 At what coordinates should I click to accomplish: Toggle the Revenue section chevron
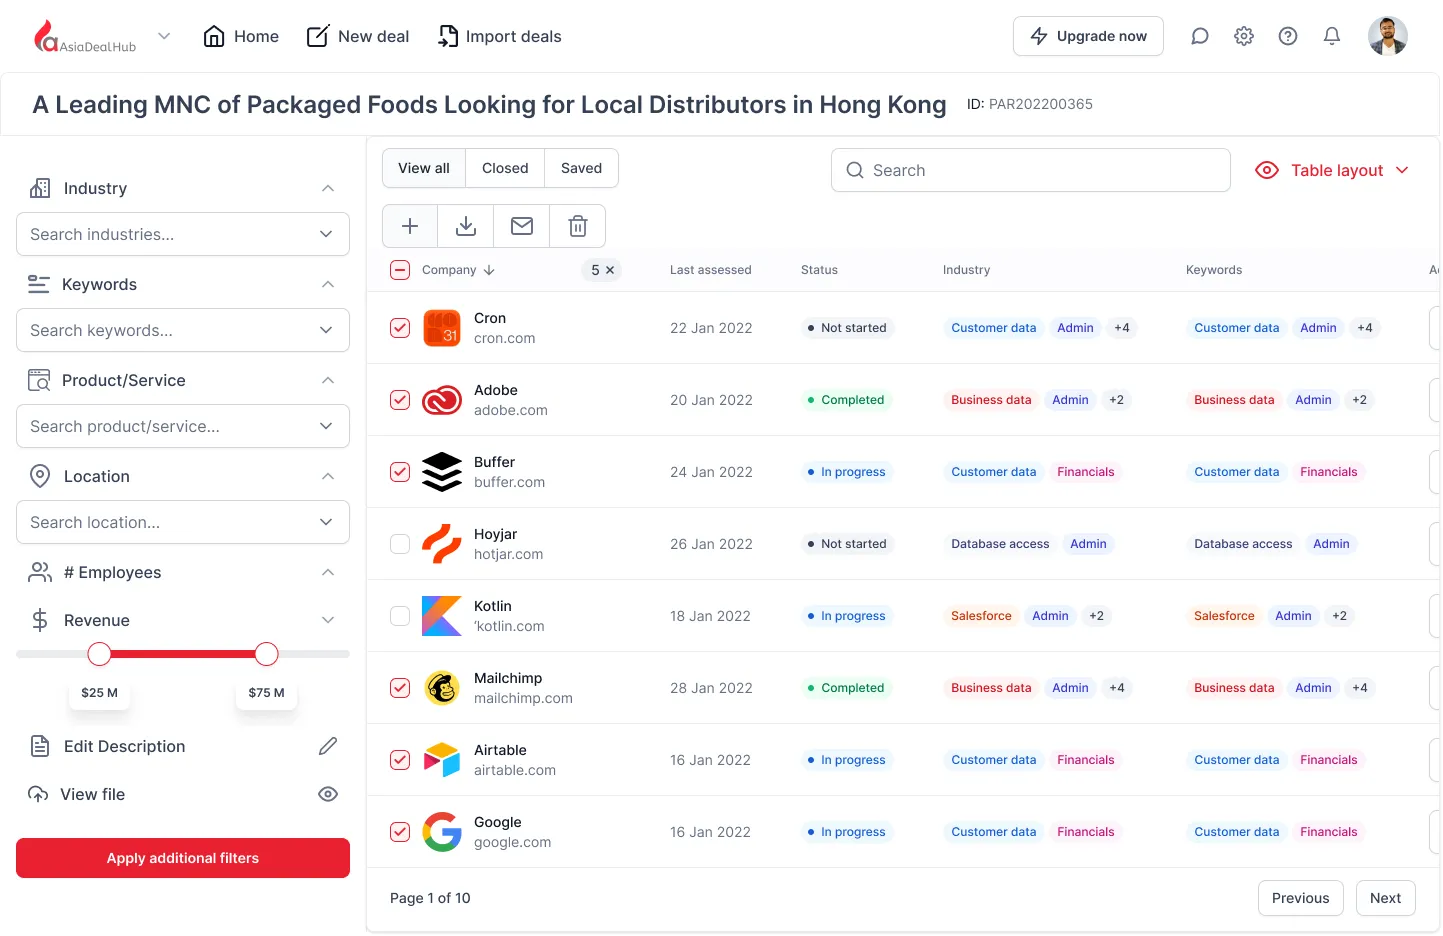click(328, 620)
